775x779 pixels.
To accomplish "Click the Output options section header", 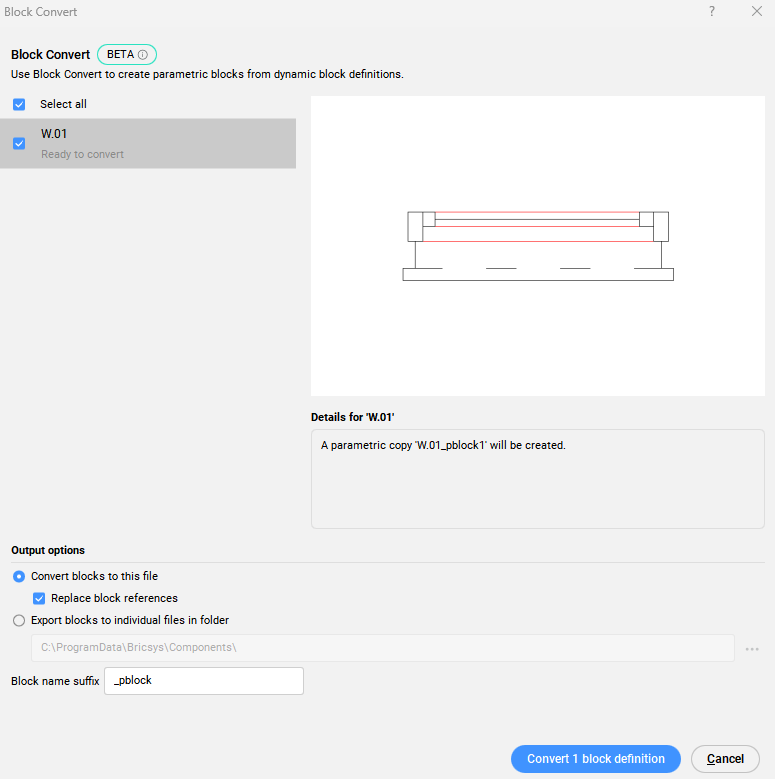I will point(48,550).
